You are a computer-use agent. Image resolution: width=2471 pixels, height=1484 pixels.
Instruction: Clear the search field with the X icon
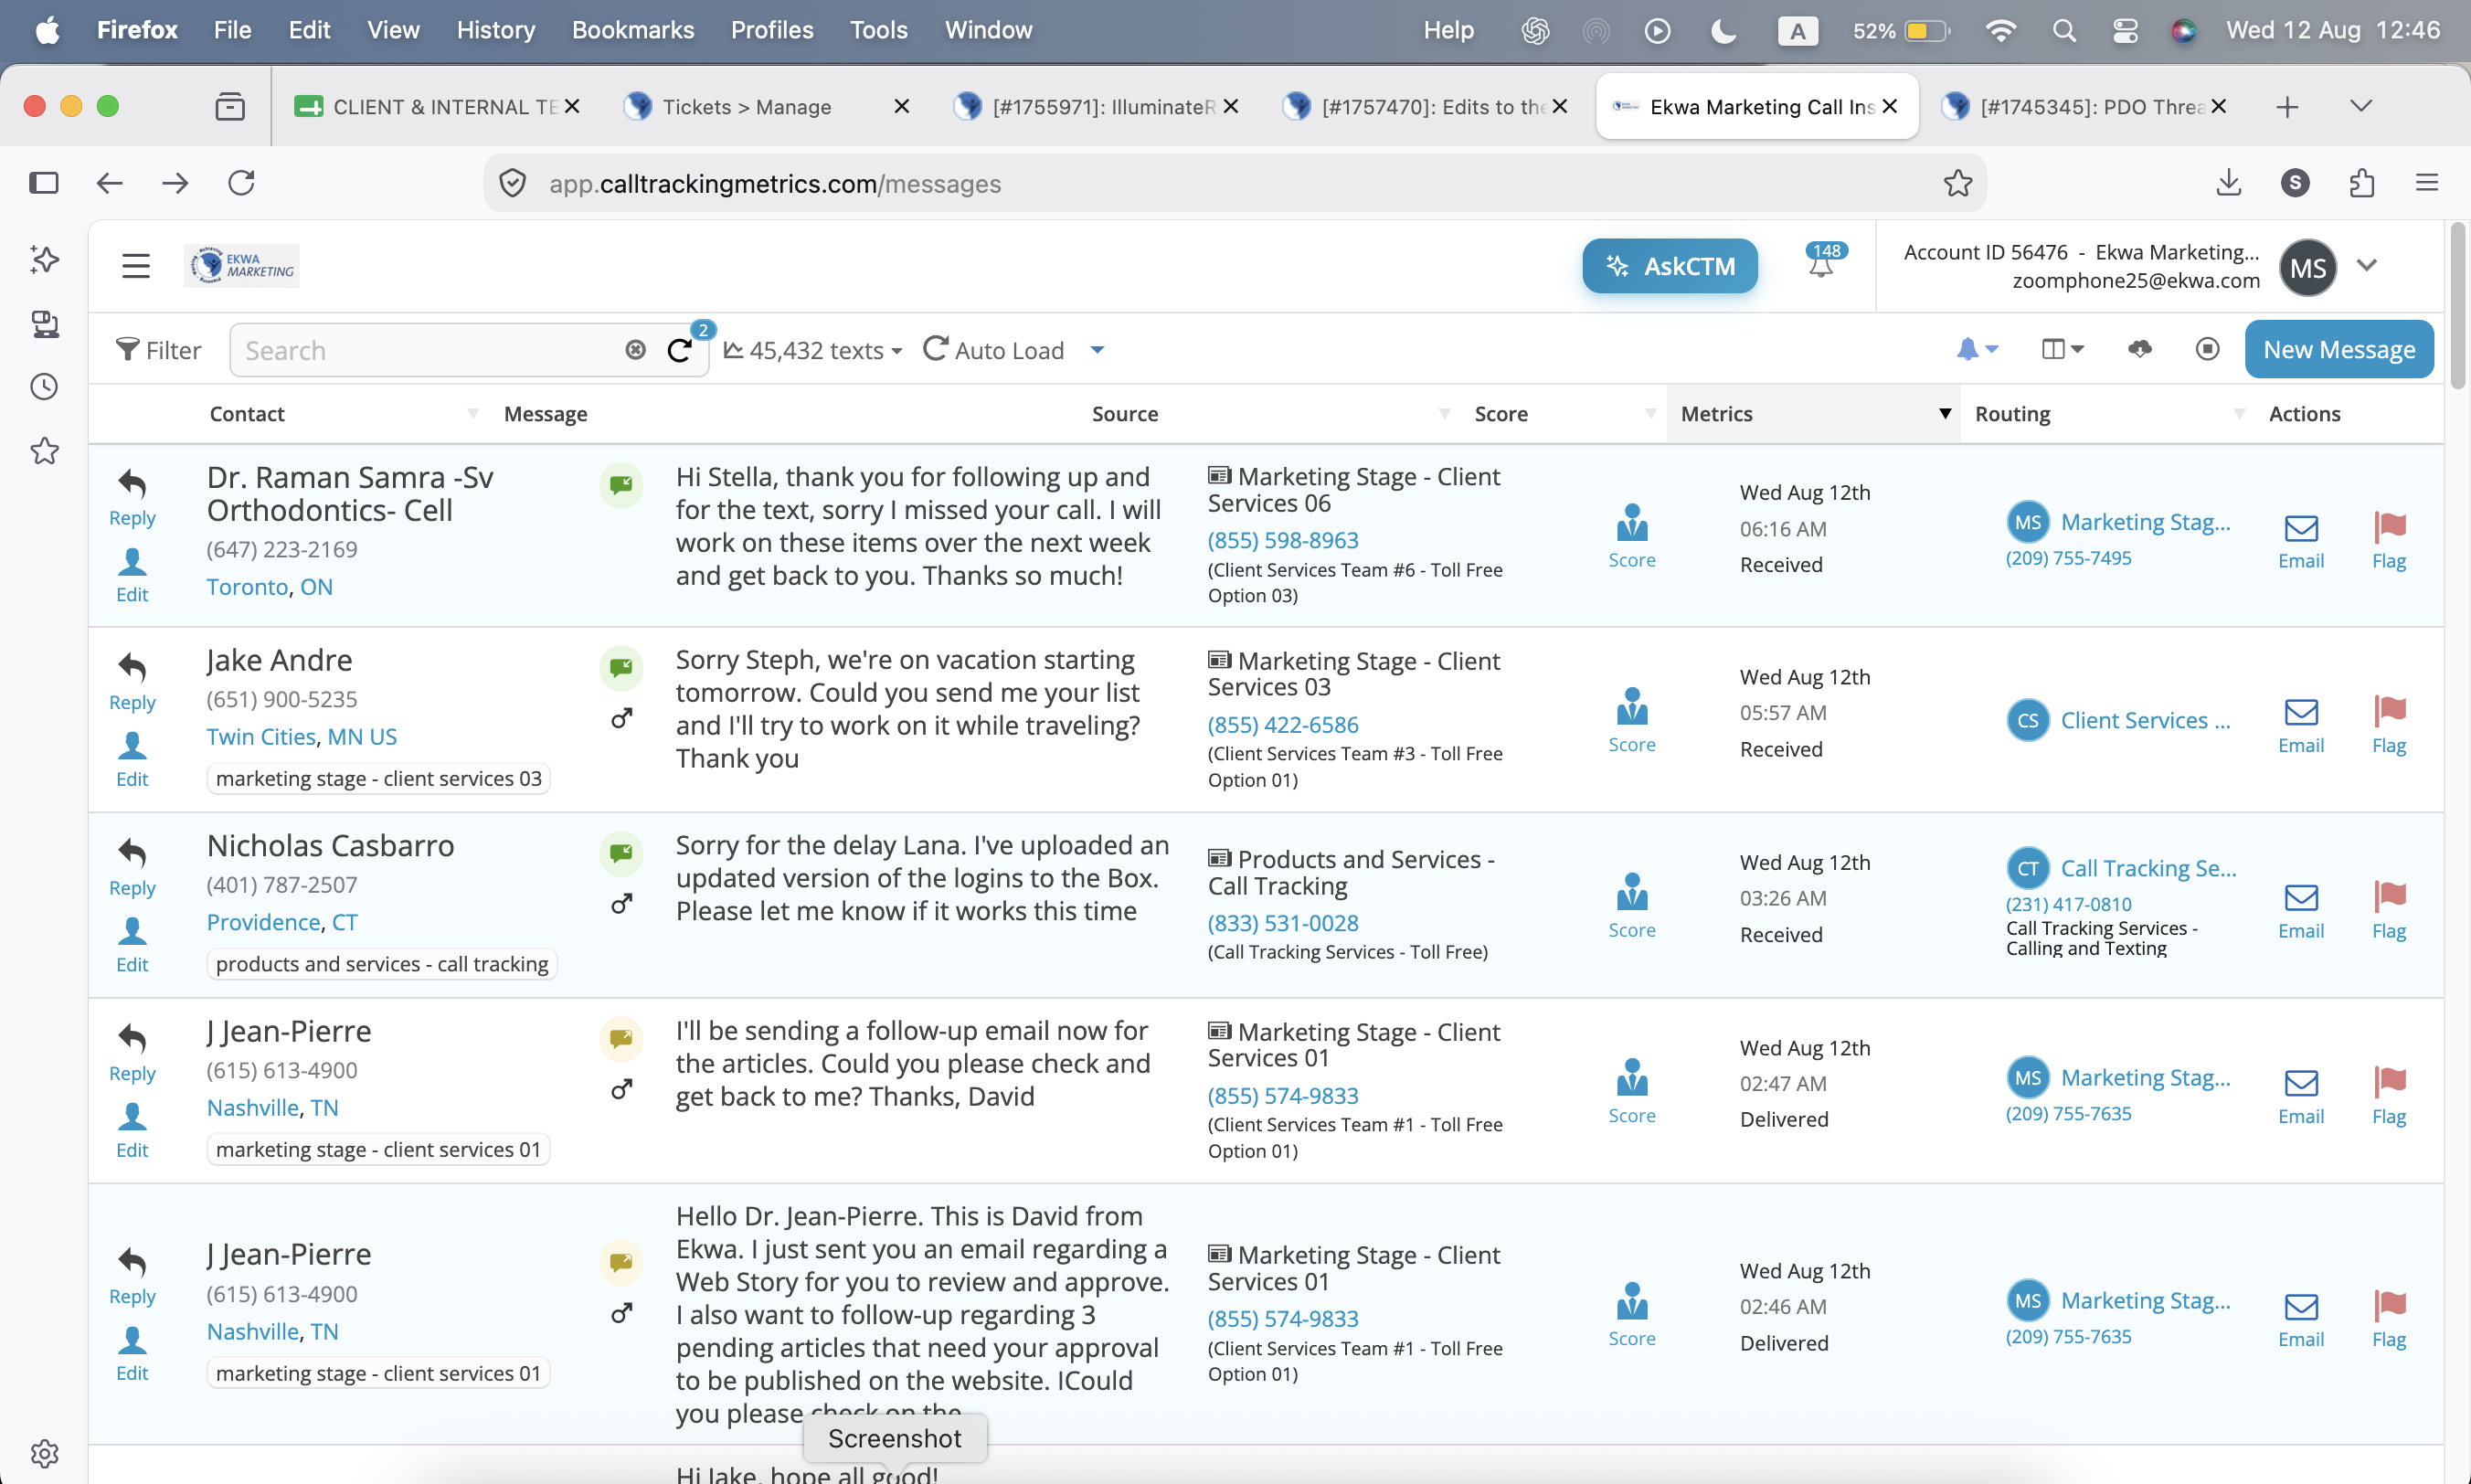click(635, 349)
